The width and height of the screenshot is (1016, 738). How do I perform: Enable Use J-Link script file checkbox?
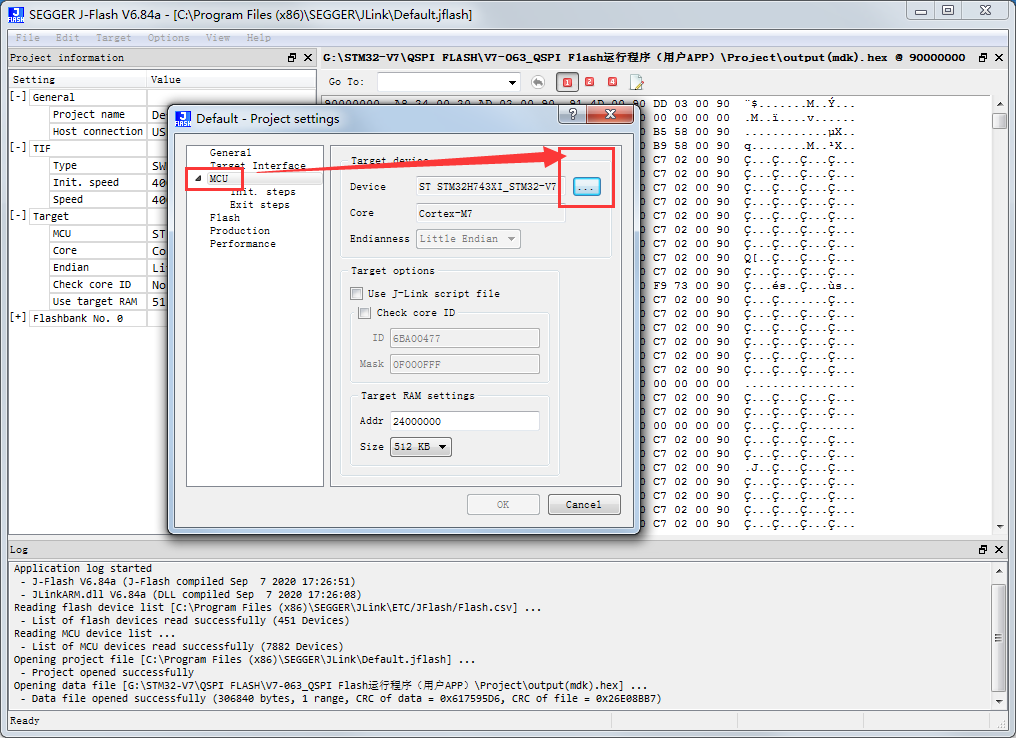356,294
